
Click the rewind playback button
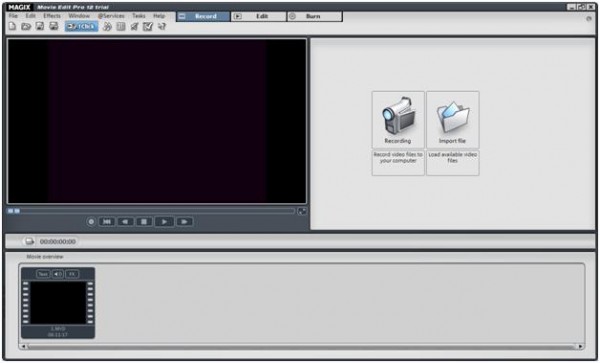[x=125, y=222]
